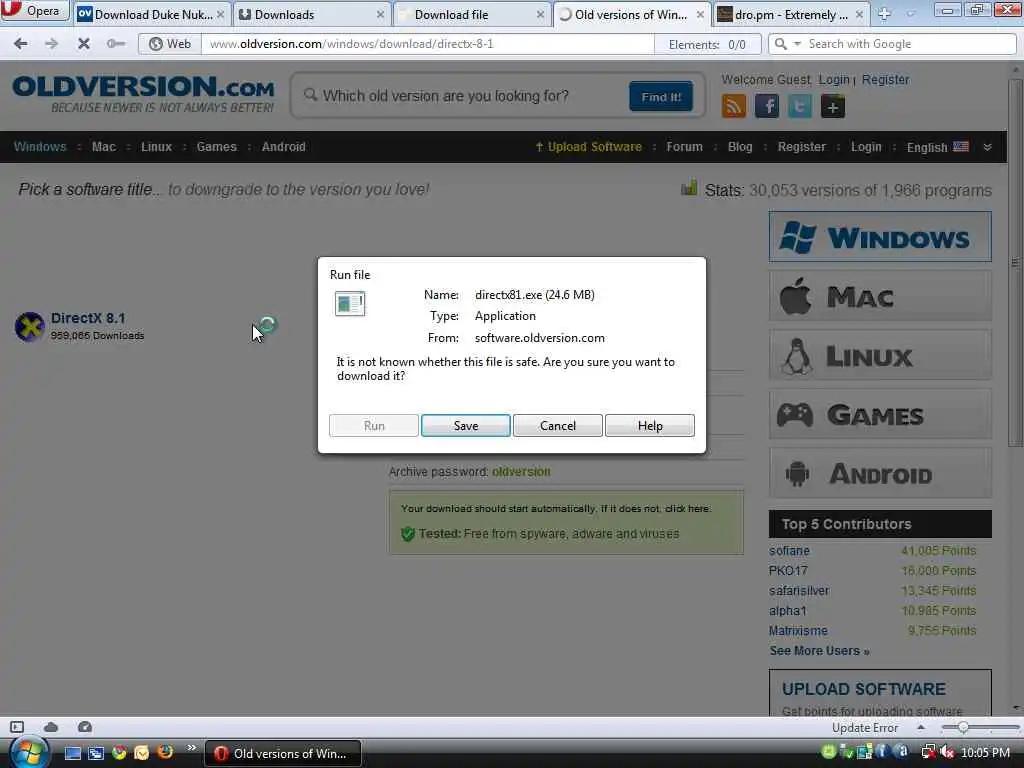Close the Download file tab
This screenshot has height=768, width=1024.
540,14
